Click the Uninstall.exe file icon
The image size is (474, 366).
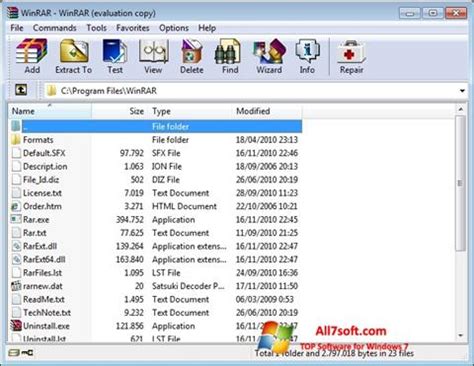[16, 326]
